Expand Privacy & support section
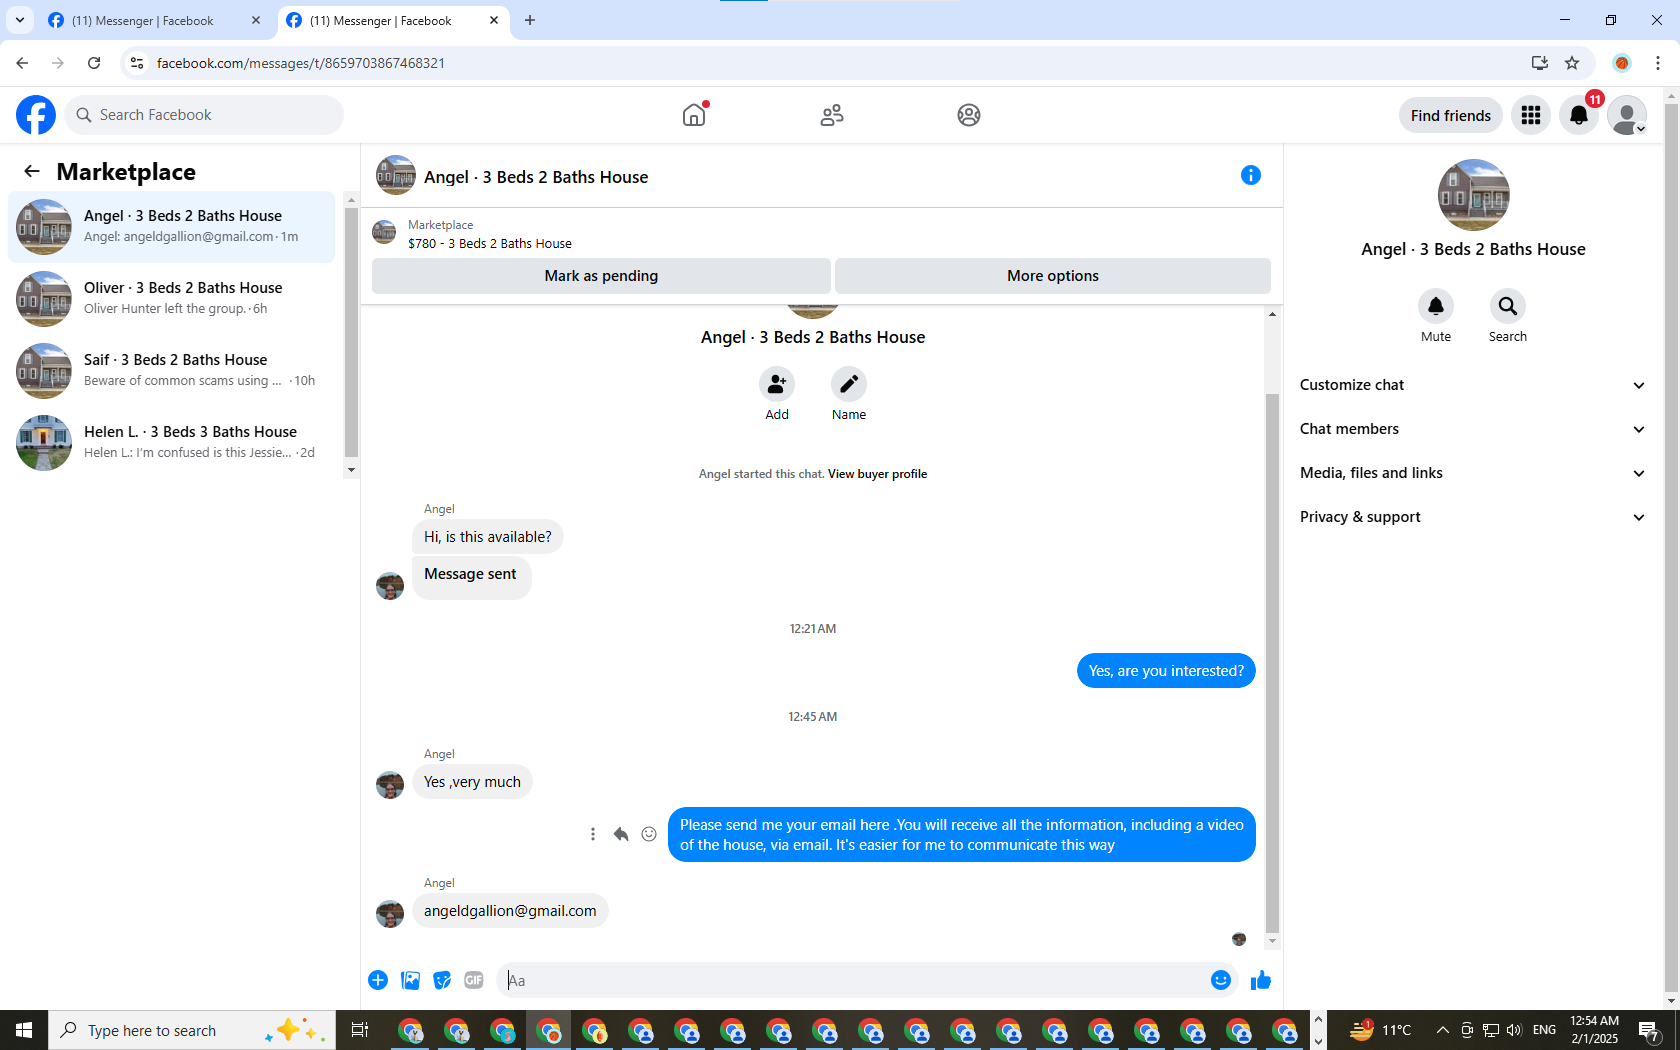 click(x=1473, y=517)
